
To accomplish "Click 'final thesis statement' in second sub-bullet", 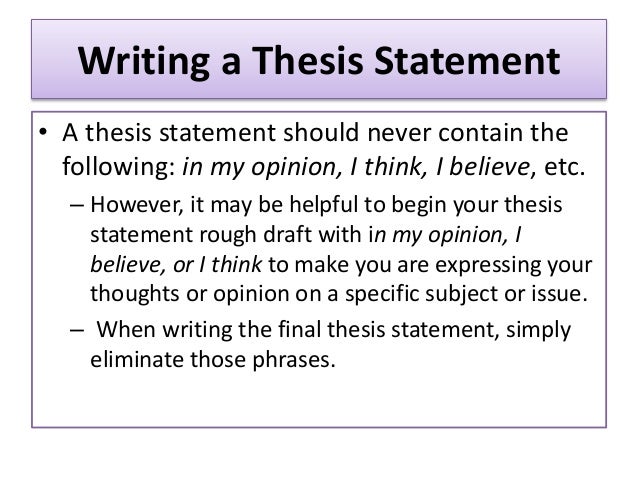I will 388,330.
